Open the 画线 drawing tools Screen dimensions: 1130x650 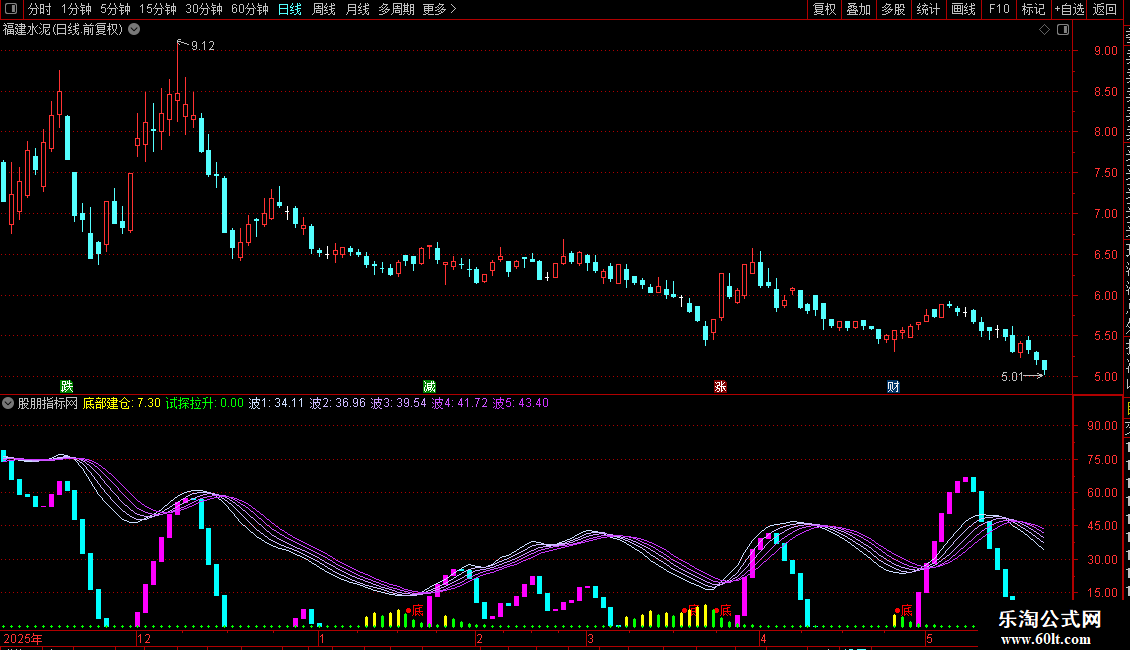963,9
